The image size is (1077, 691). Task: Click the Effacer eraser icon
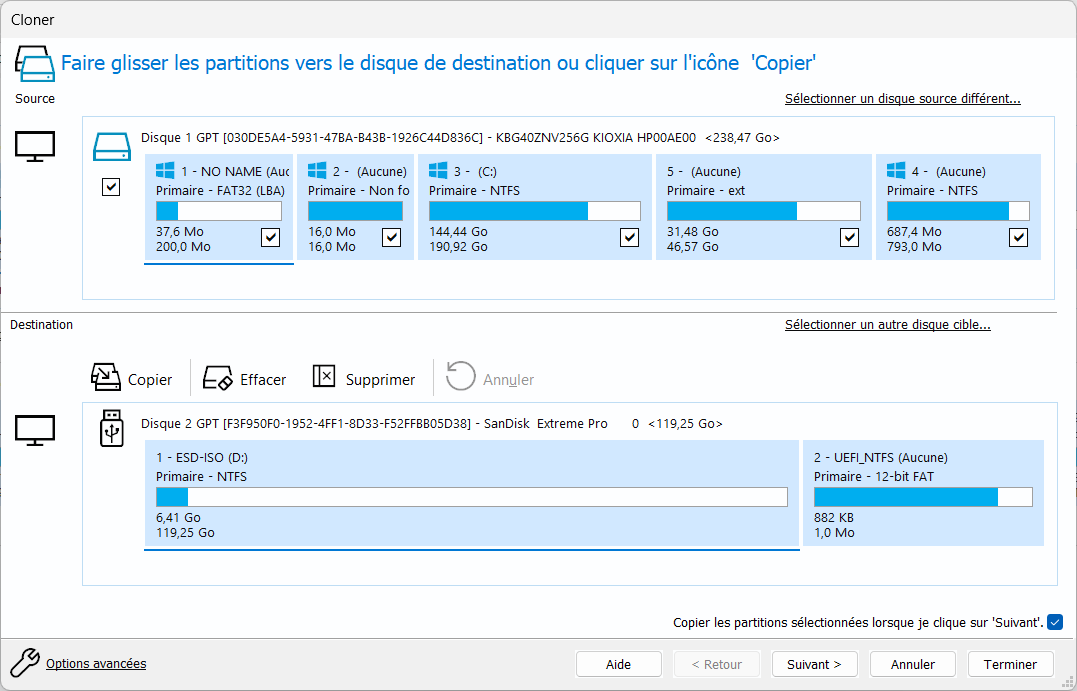[x=218, y=378]
